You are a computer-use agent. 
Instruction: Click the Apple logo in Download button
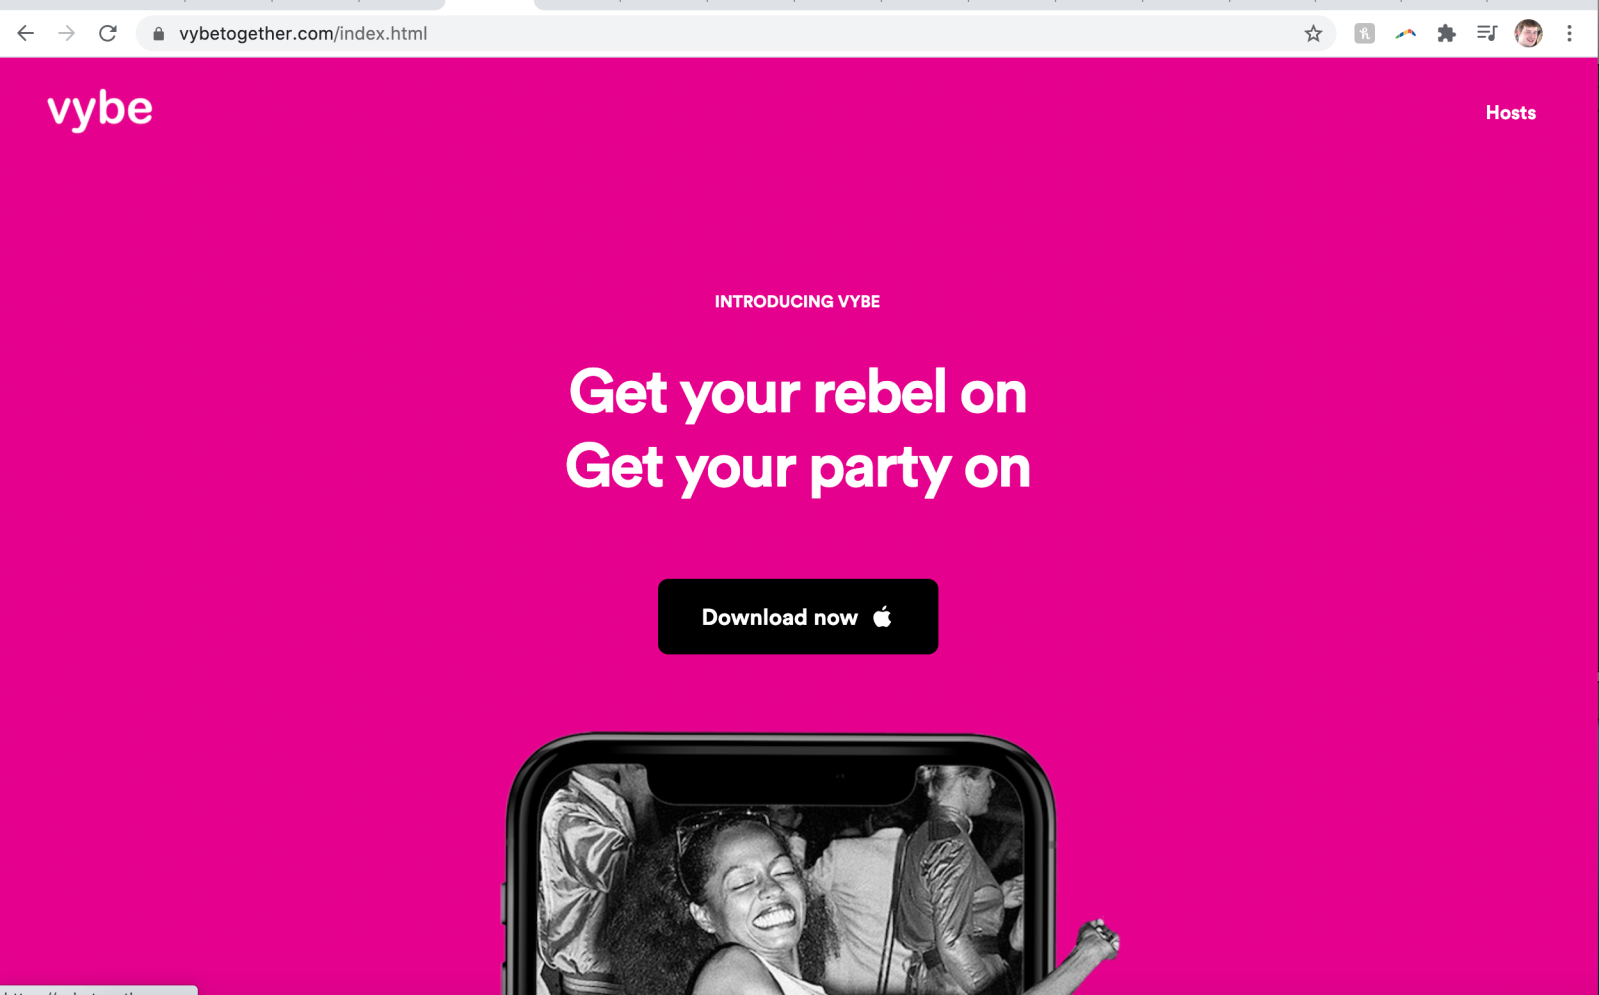tap(882, 616)
